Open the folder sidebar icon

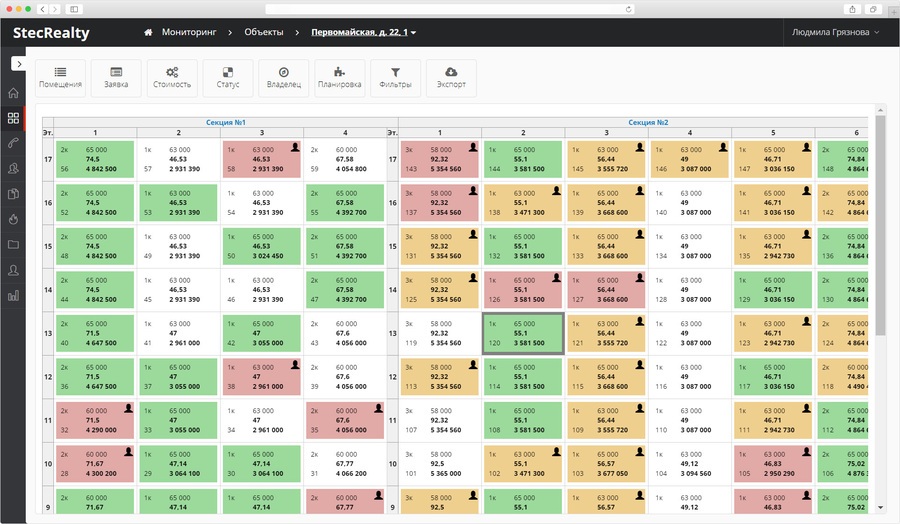click(x=13, y=244)
